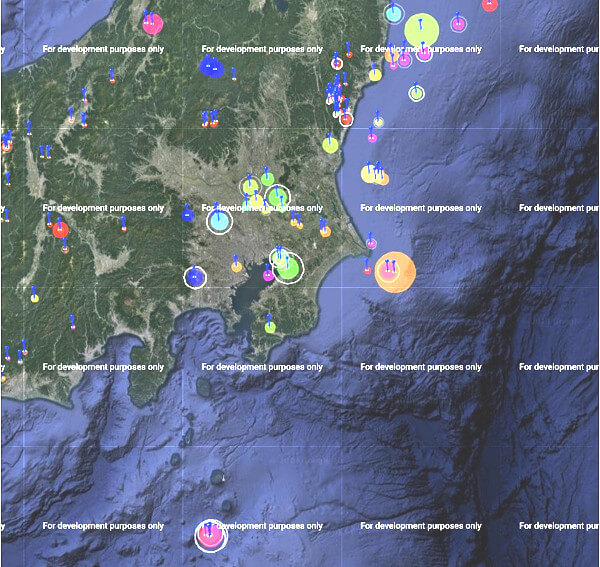
Task: Click the large orange circle off the east coast
Action: point(394,272)
